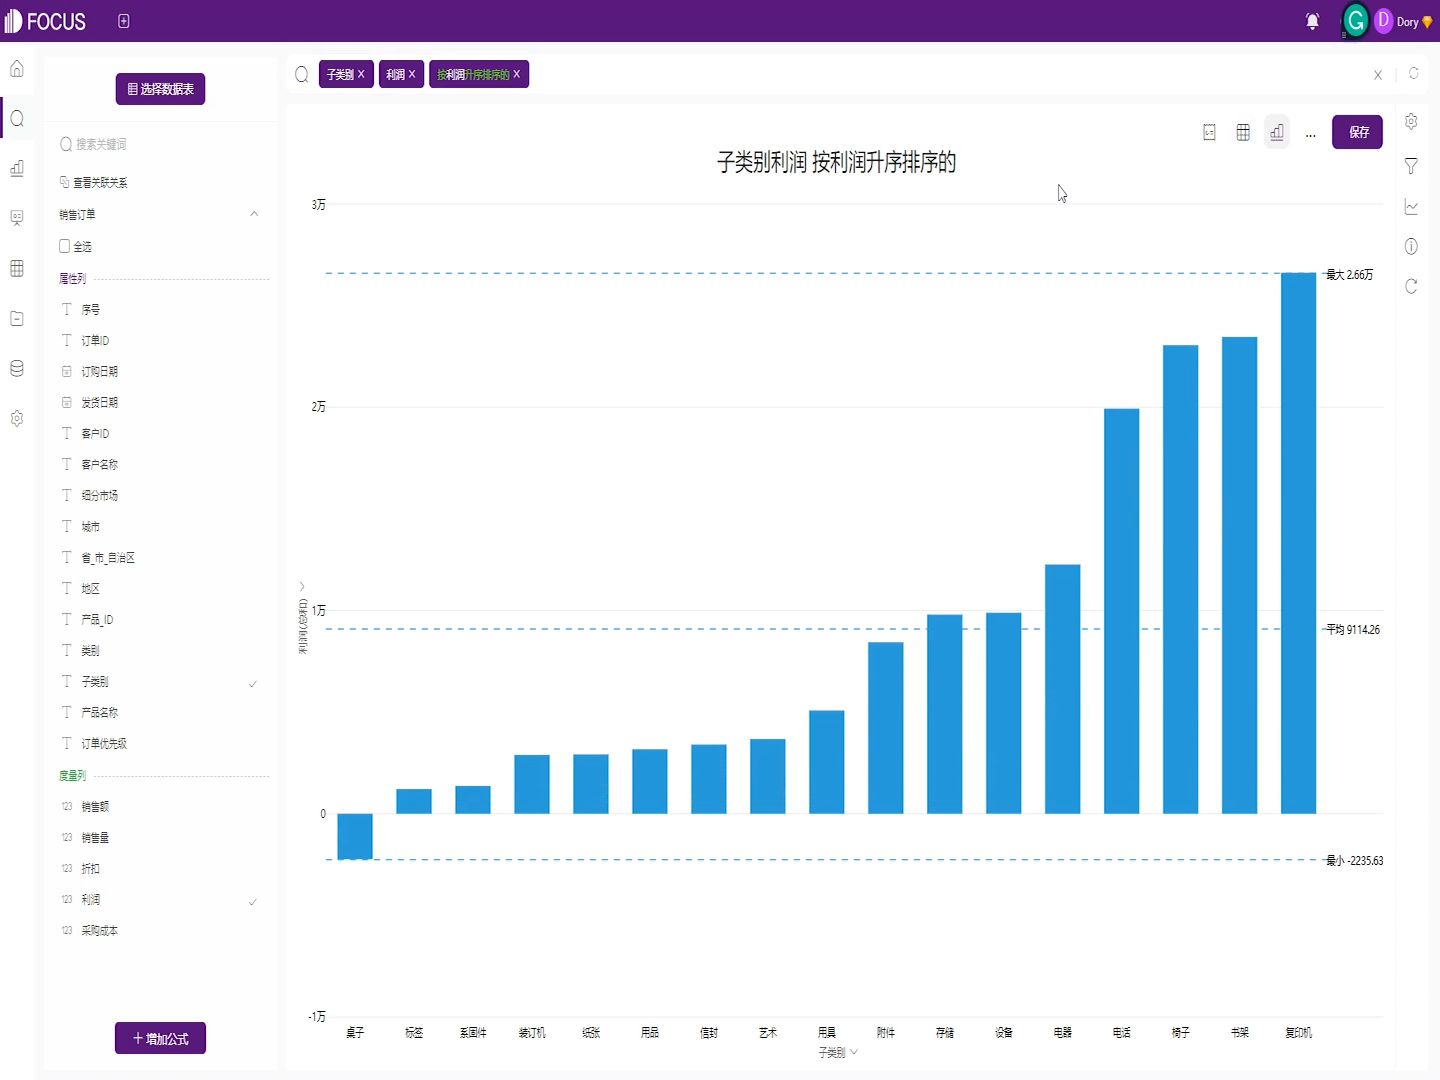Switch to table view icon
The width and height of the screenshot is (1440, 1080).
coord(1243,132)
